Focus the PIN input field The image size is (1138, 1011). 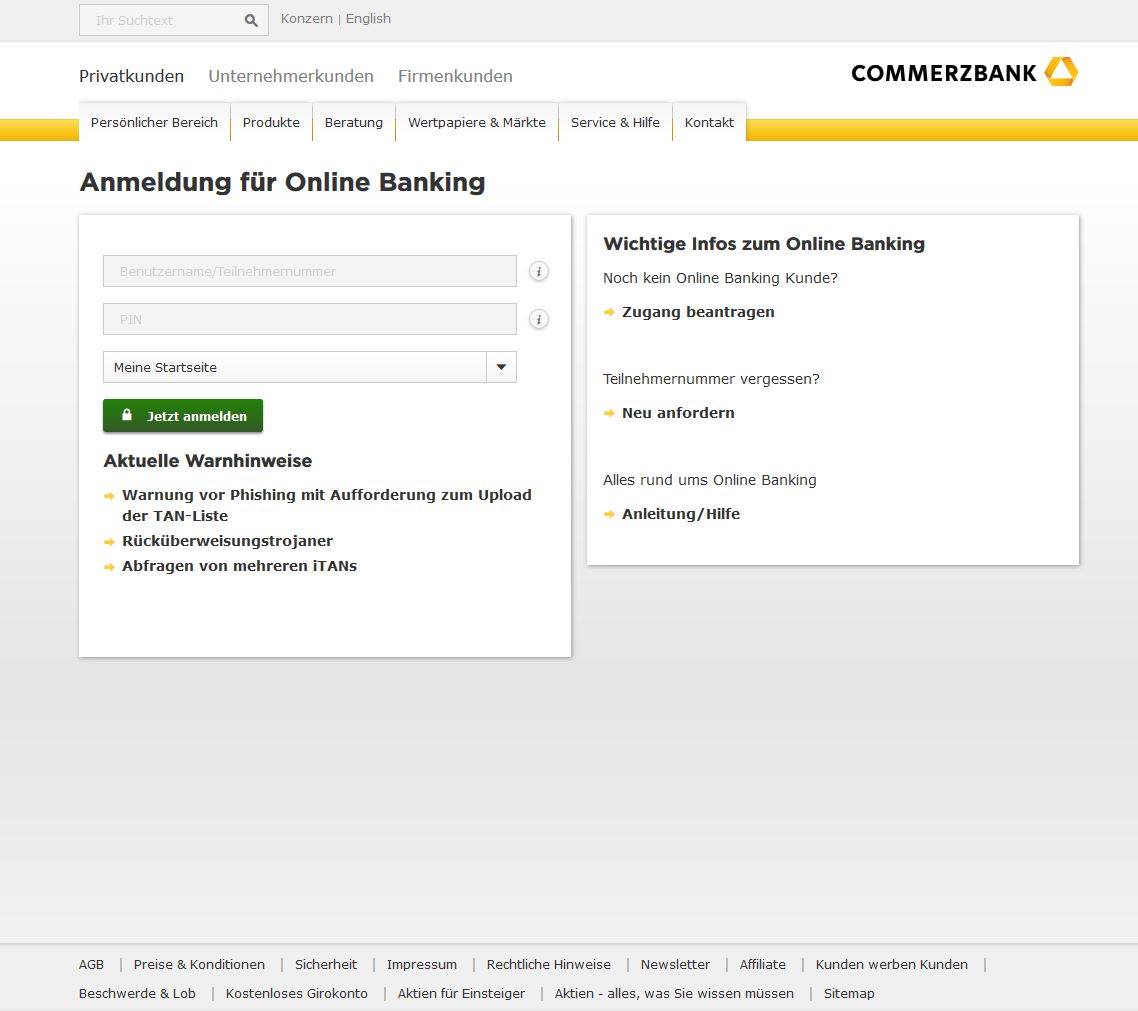pyautogui.click(x=310, y=319)
